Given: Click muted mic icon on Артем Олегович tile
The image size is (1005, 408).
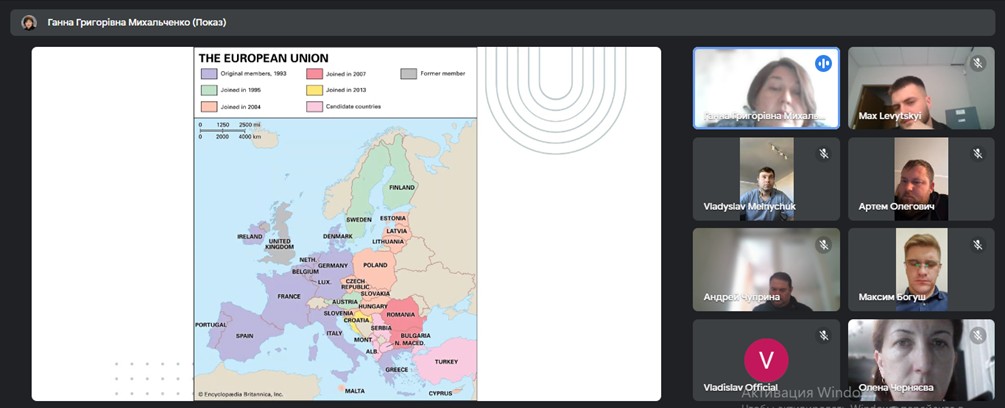Looking at the screenshot, I should [x=977, y=154].
